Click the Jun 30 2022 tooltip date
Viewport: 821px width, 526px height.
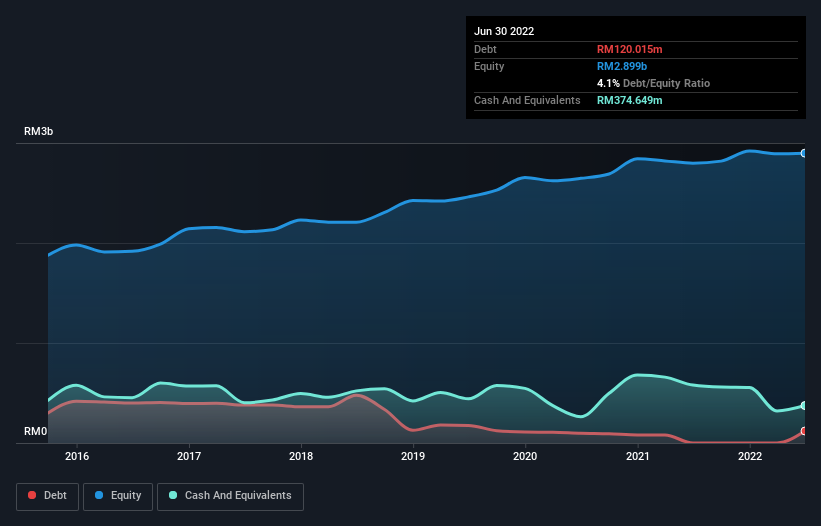click(x=504, y=31)
